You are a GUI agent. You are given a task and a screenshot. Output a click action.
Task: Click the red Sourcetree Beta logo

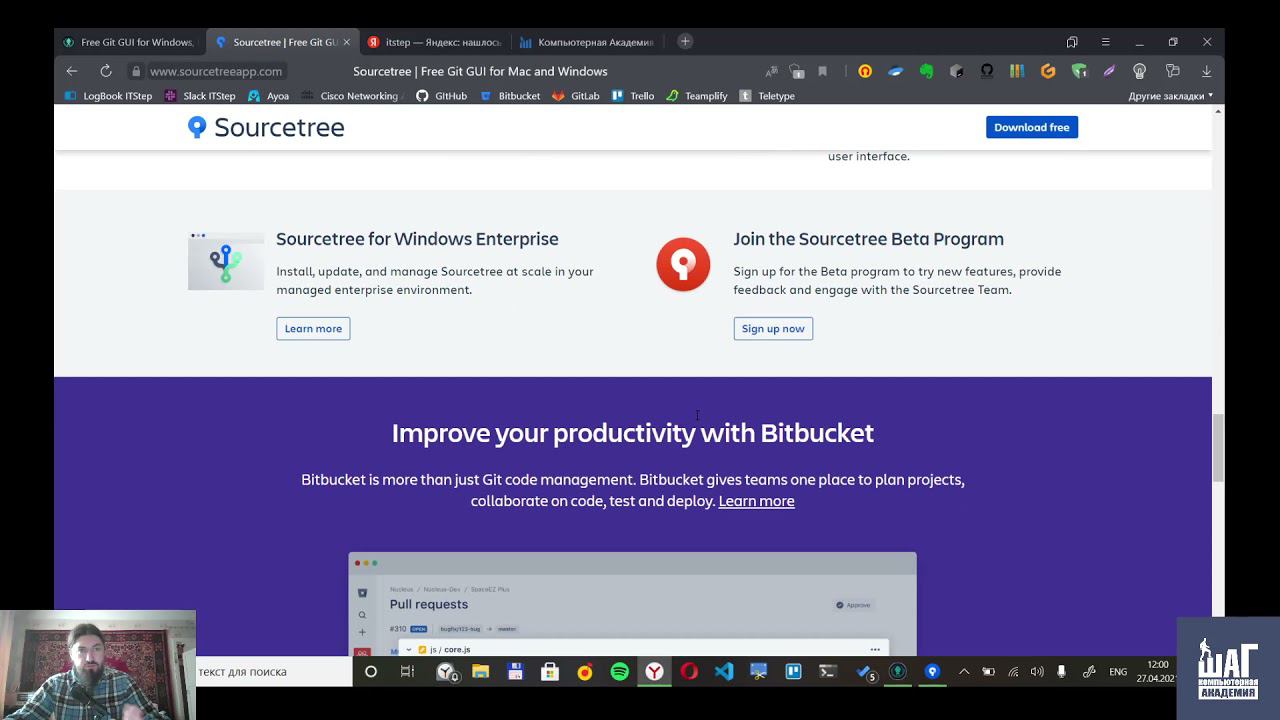tap(683, 264)
